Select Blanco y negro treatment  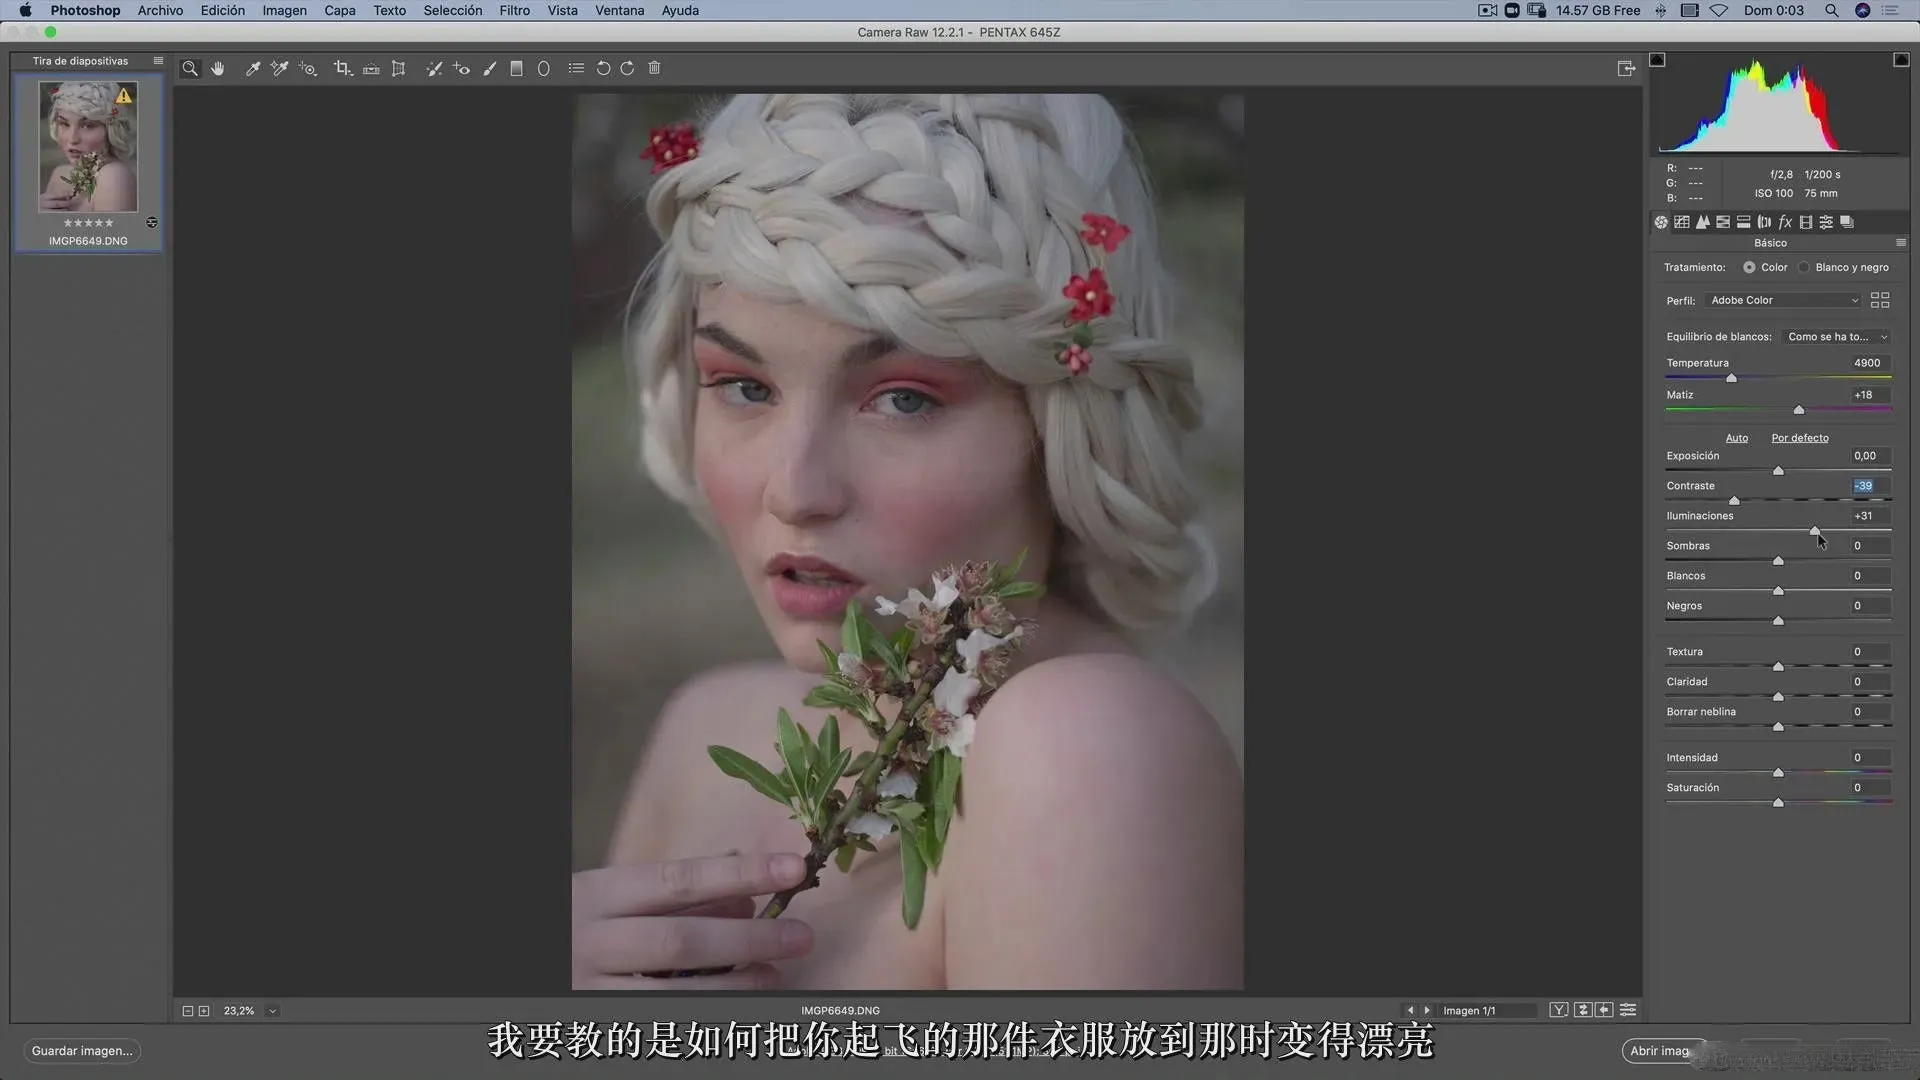coord(1804,267)
